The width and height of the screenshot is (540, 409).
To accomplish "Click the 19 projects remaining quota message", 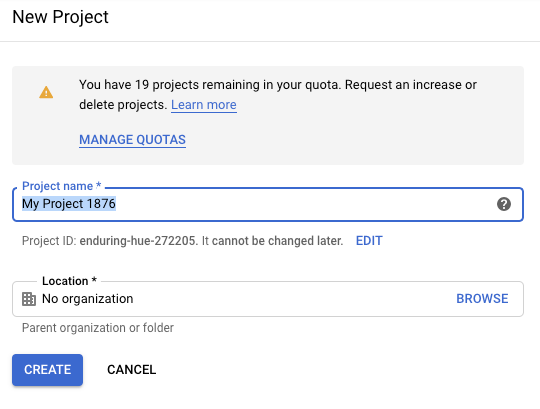I will [x=278, y=85].
